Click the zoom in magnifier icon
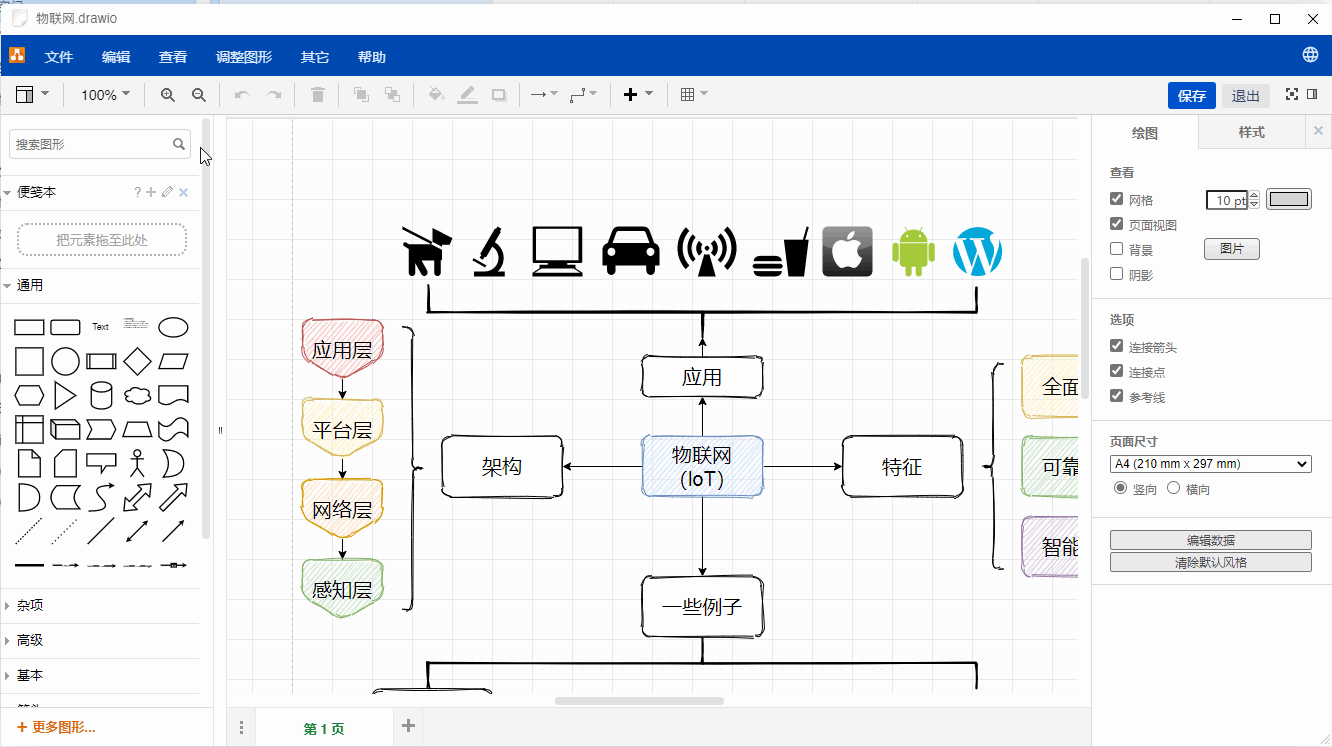The image size is (1332, 747). [167, 95]
